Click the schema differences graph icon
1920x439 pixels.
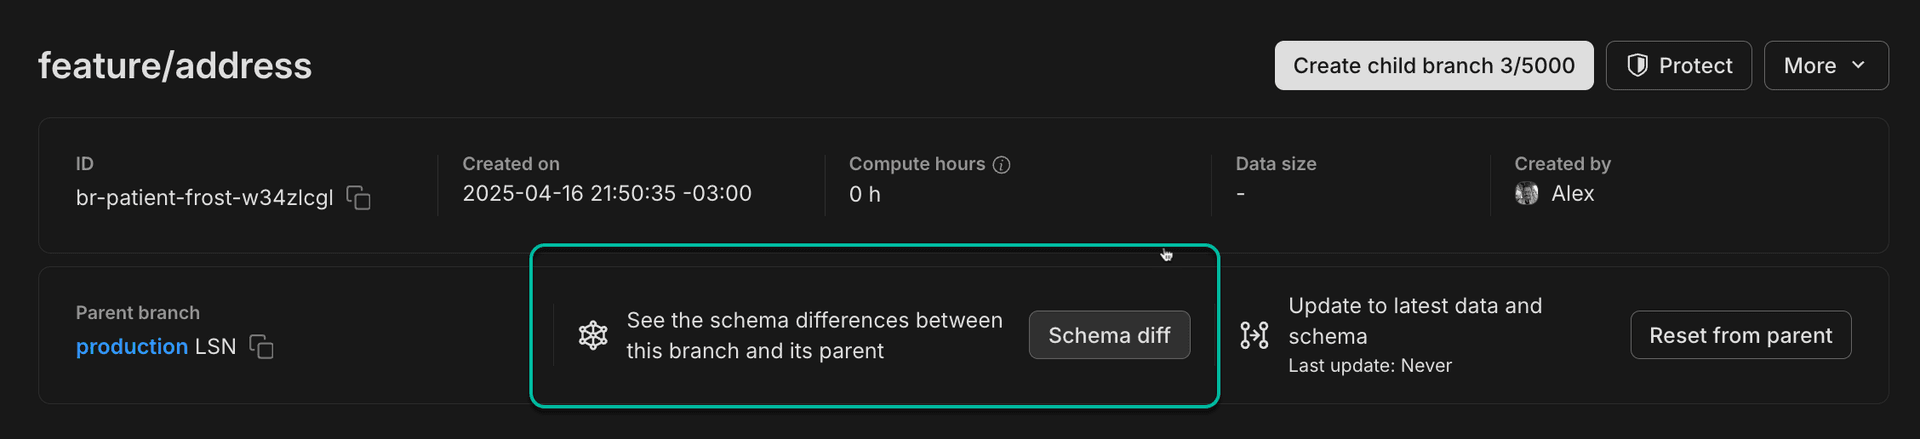593,336
